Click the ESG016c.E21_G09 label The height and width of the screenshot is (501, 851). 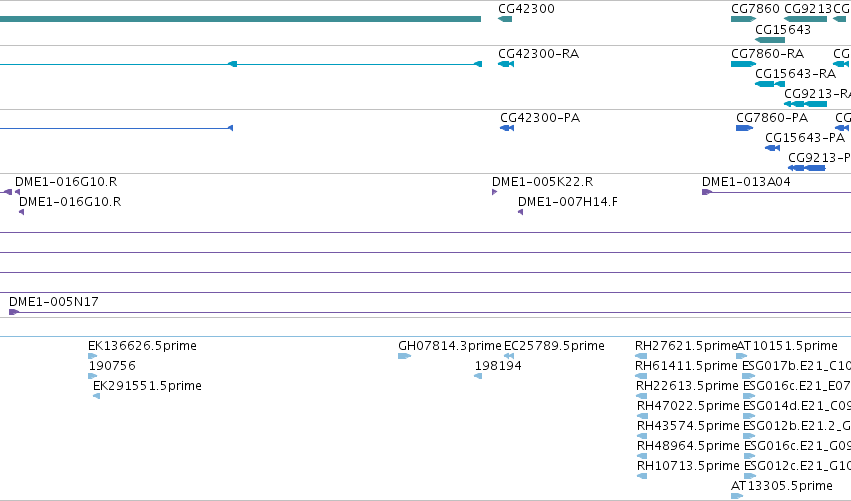point(797,446)
